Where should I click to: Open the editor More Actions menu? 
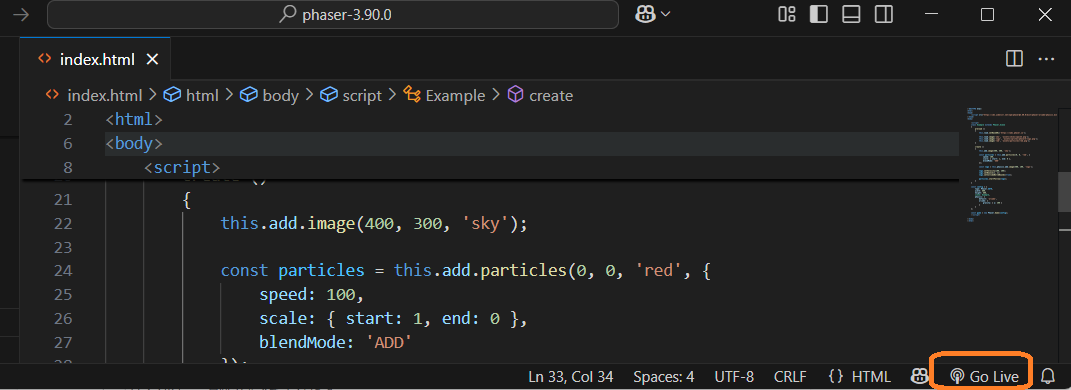click(x=1046, y=59)
